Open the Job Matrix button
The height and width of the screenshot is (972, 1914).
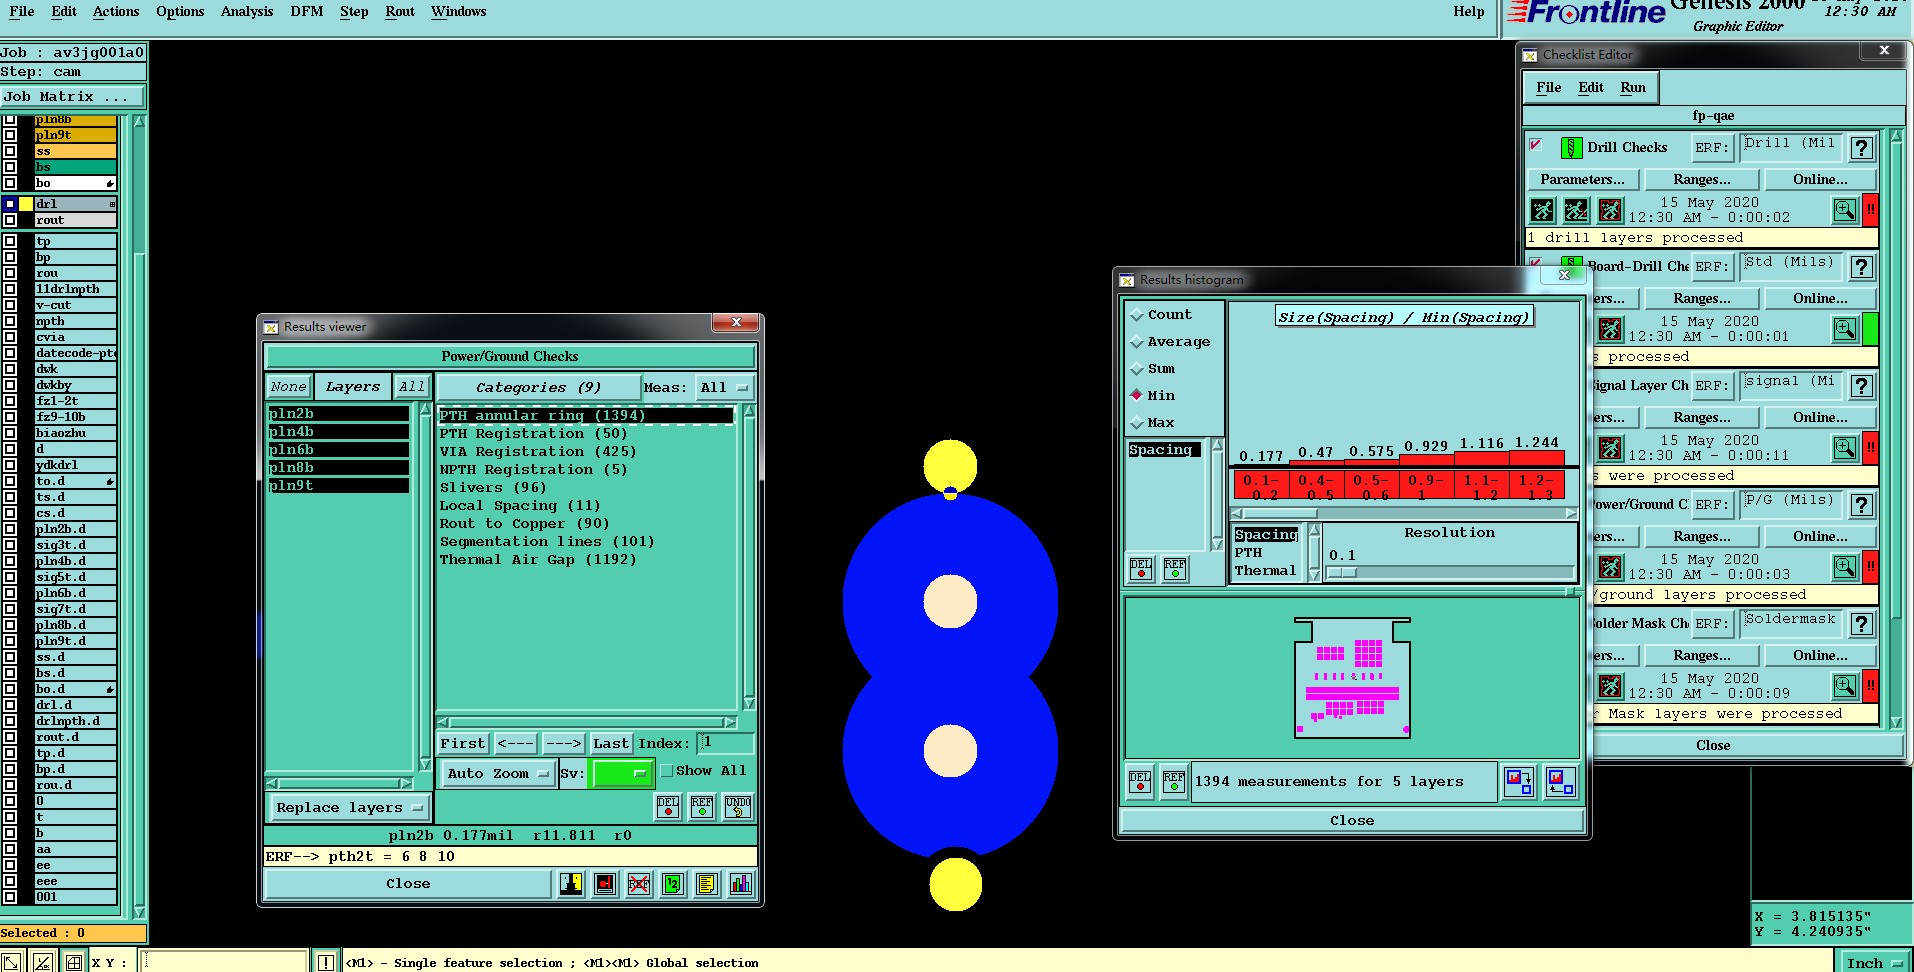point(72,97)
